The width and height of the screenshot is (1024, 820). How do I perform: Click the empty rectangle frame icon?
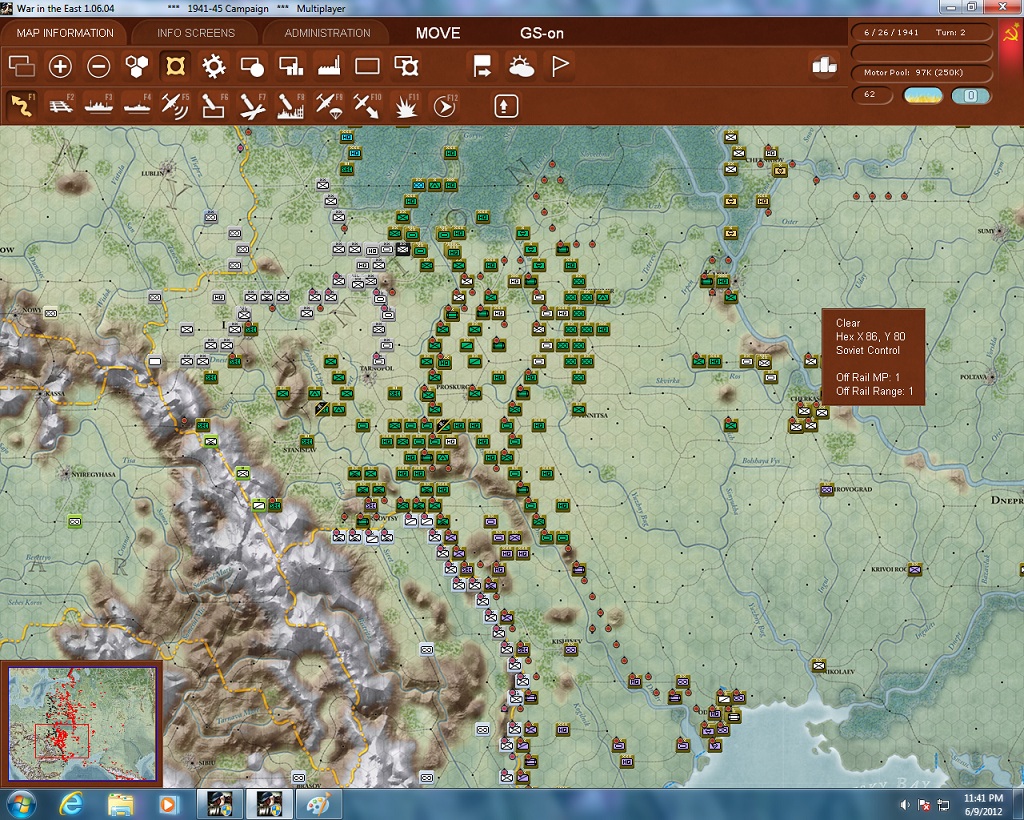pyautogui.click(x=367, y=66)
